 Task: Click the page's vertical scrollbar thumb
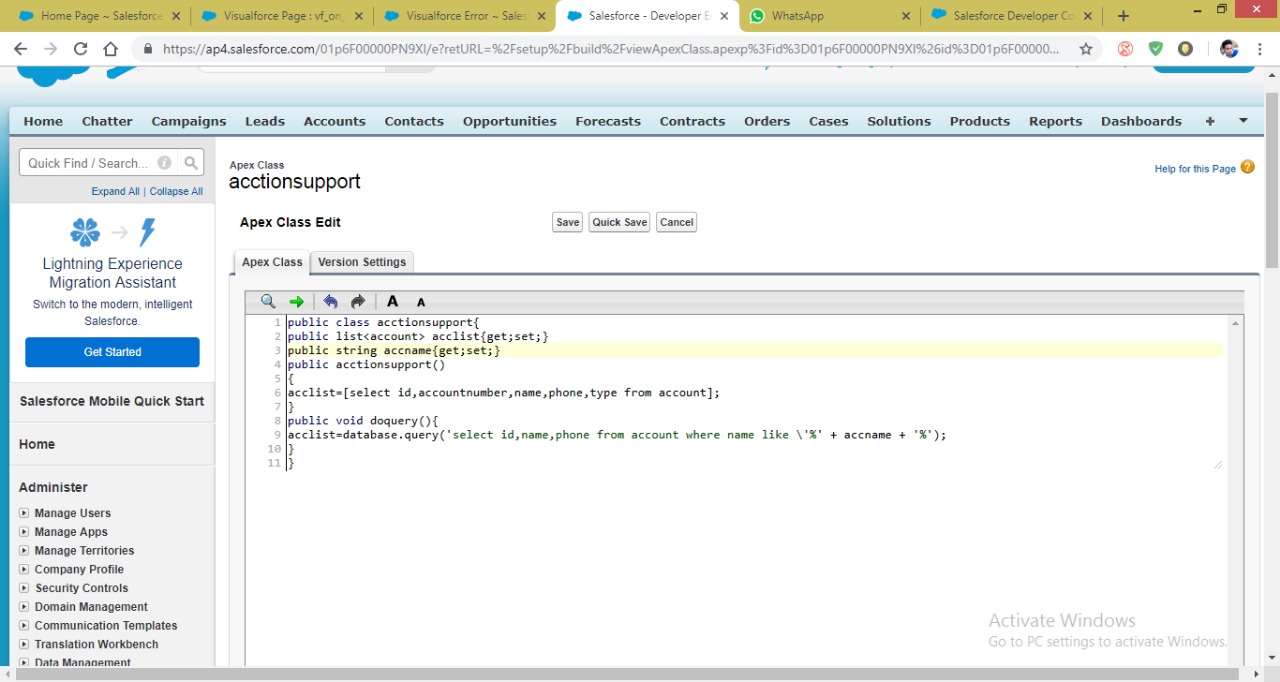[1271, 180]
